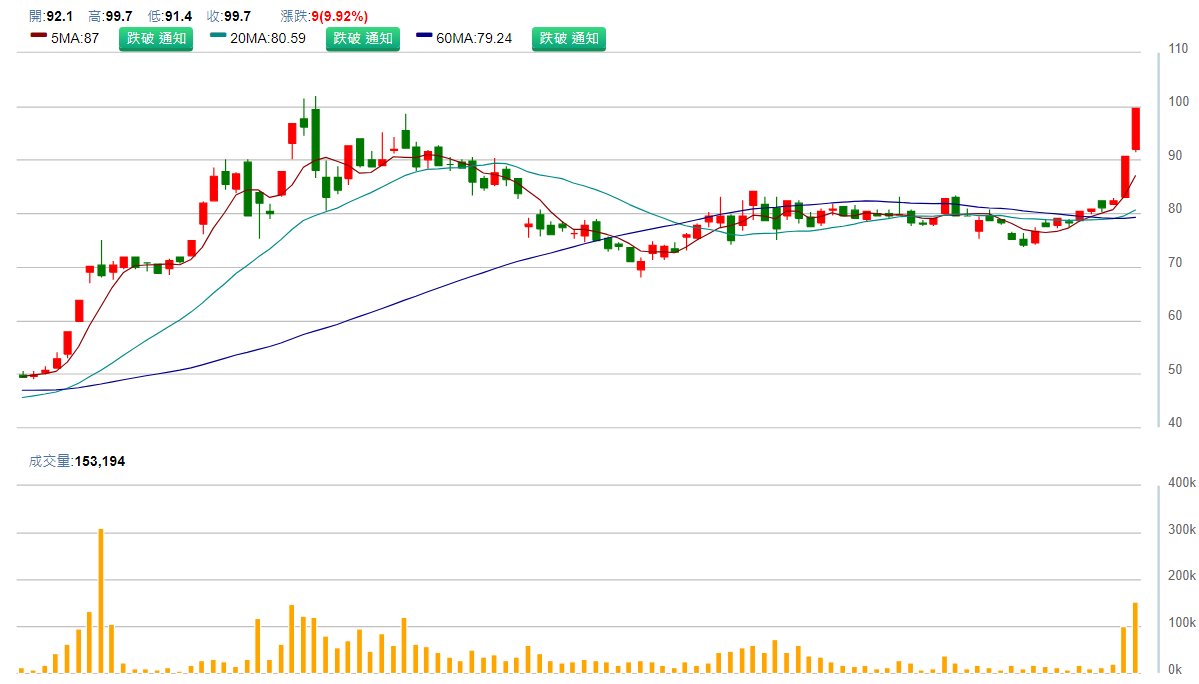The image size is (1199, 684).
Task: Click the dark red 5MA legend swatch
Action: [x=39, y=37]
